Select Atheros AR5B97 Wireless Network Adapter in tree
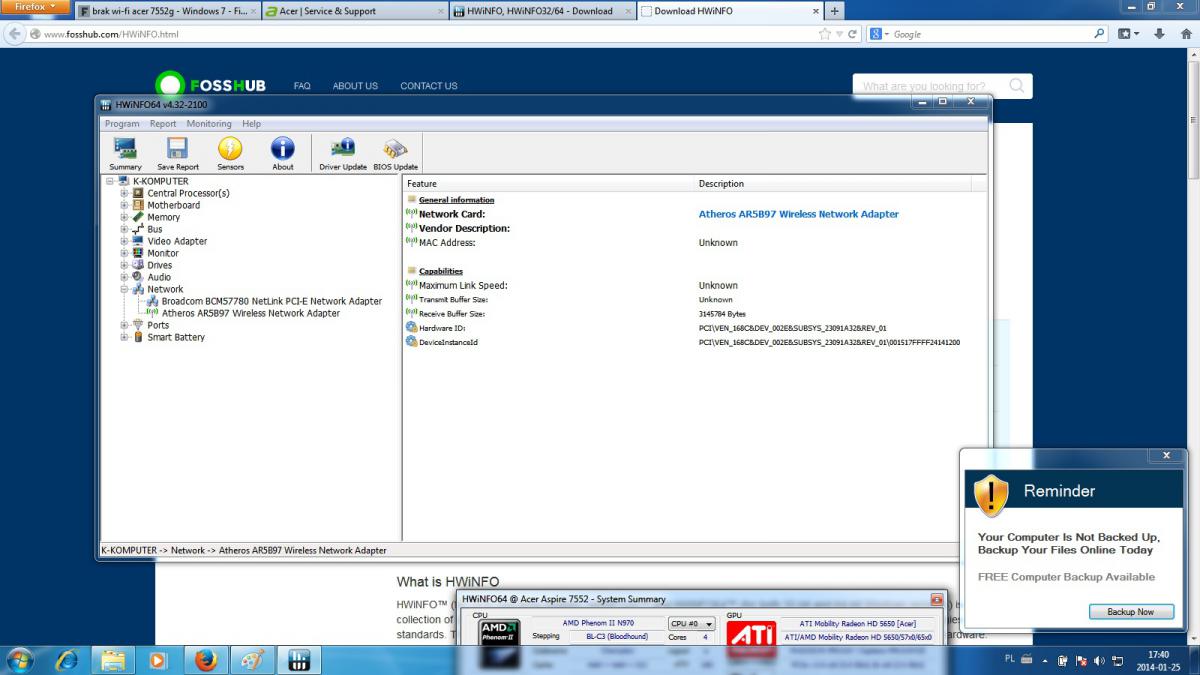 251,313
